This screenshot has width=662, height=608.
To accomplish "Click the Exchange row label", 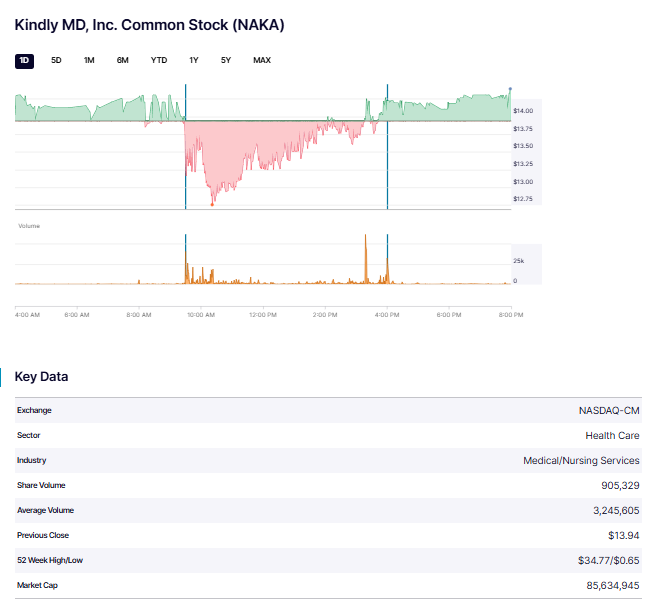I will pyautogui.click(x=34, y=410).
